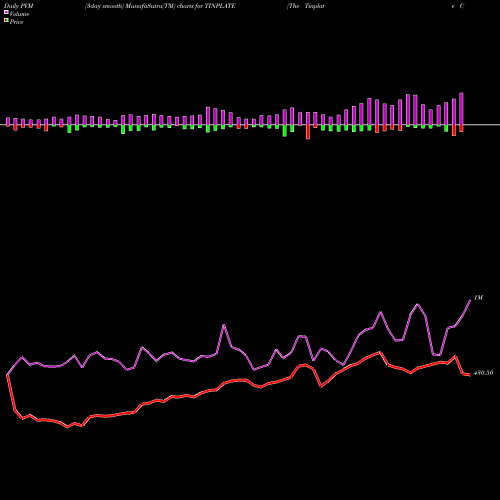Click the MunafaSutra charts for TINPLATE heading

[160, 6]
